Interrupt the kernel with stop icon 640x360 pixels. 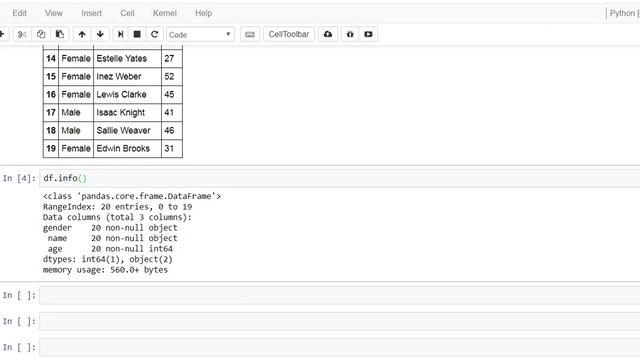click(x=137, y=34)
